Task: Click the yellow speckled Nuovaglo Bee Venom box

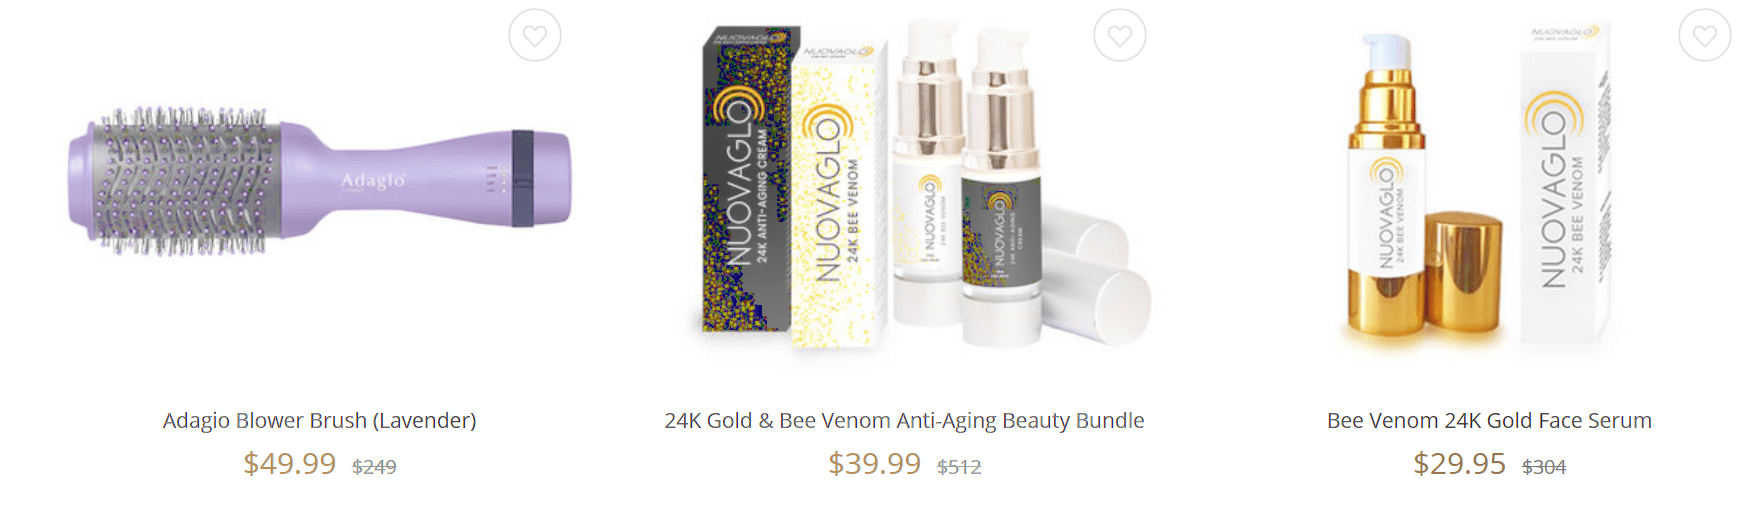Action: pos(838,195)
